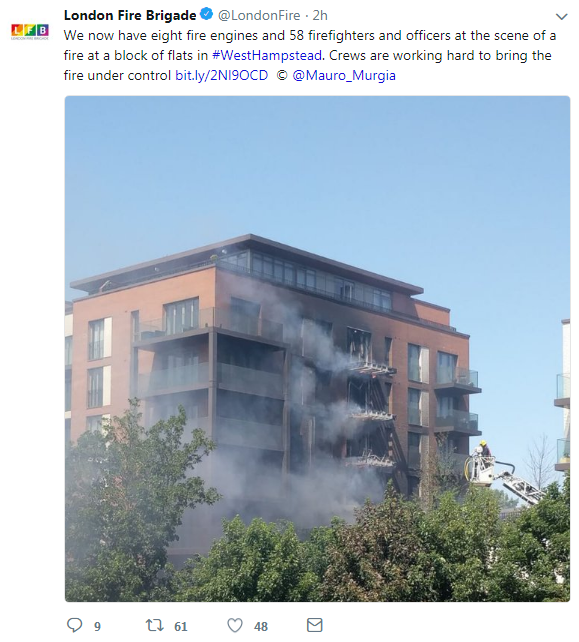Viewport: 579px width, 642px height.
Task: Open the burning flats photo in the tweet
Action: tap(317, 348)
